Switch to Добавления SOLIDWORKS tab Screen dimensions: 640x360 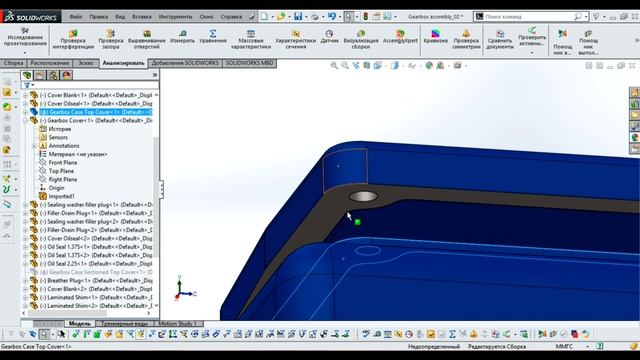point(185,63)
